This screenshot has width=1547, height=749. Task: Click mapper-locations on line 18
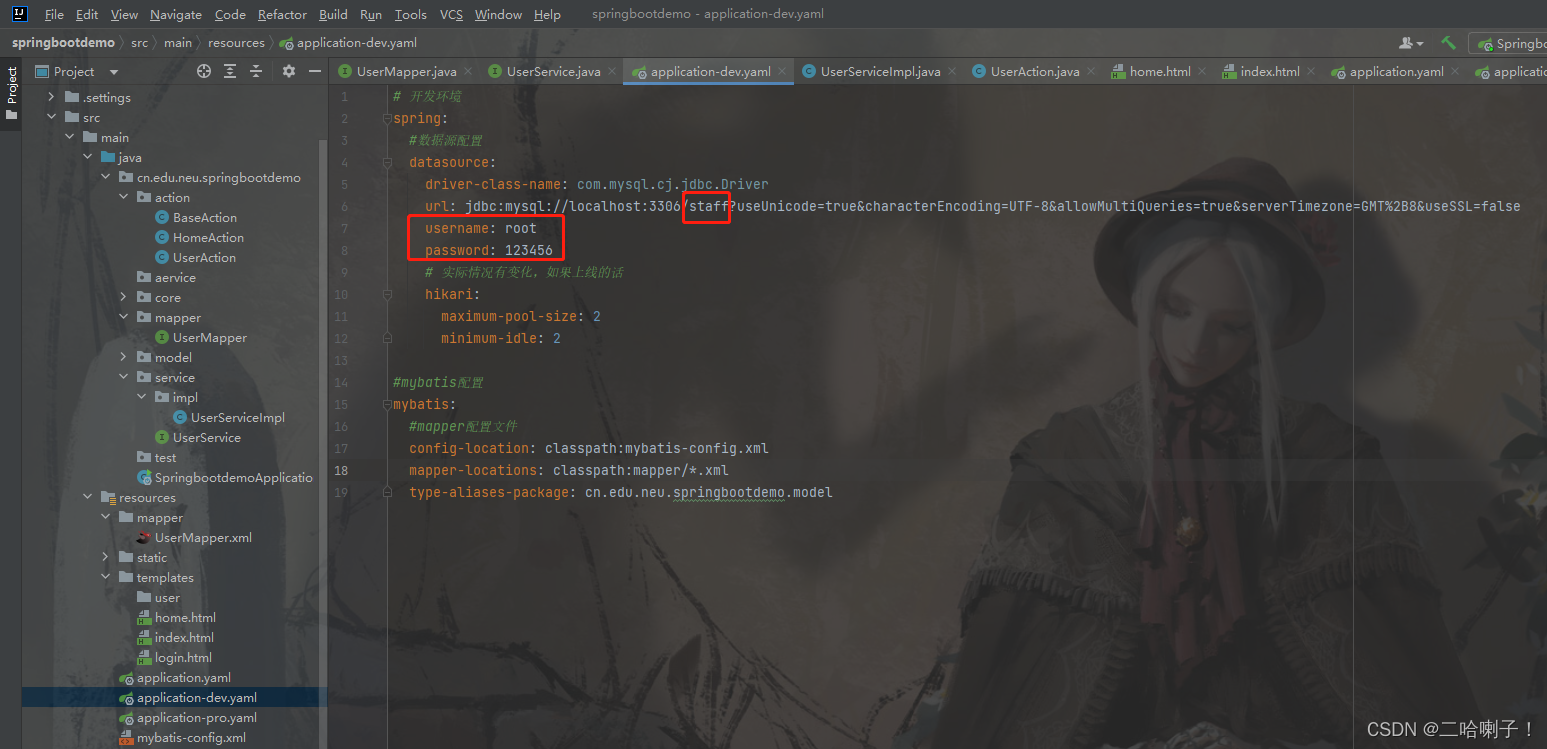473,470
